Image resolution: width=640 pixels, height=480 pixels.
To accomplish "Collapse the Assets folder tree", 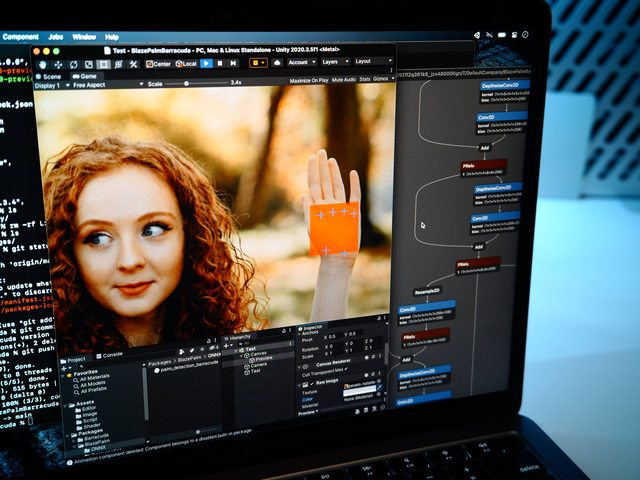I will tap(65, 405).
